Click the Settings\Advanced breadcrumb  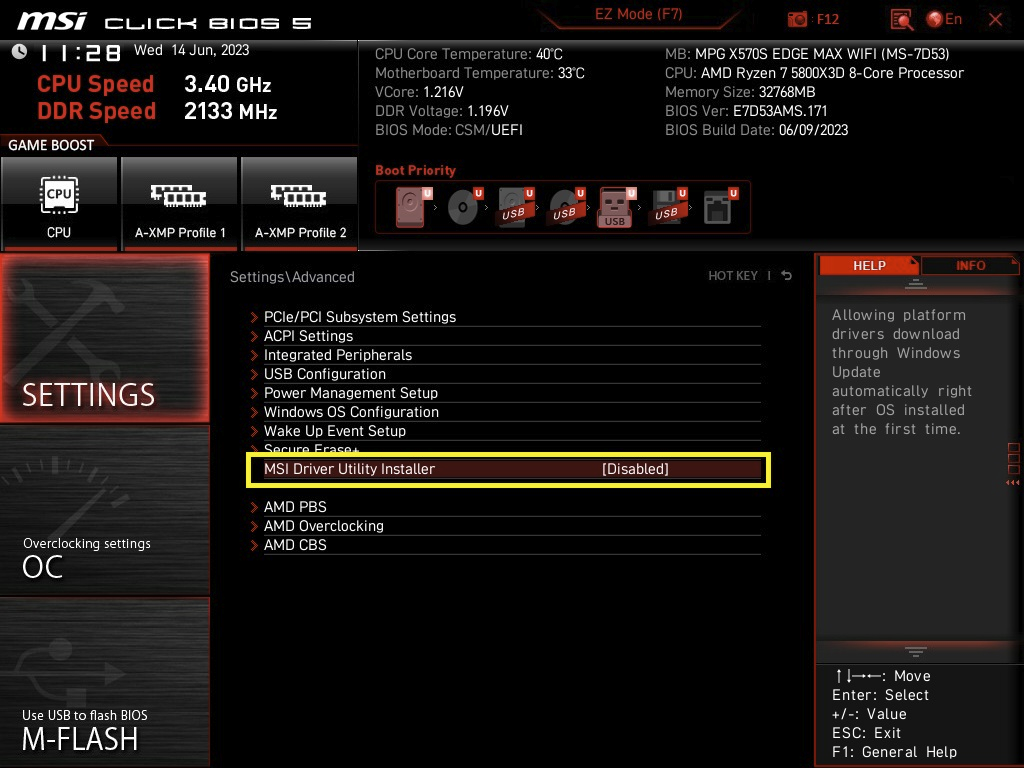pos(292,277)
